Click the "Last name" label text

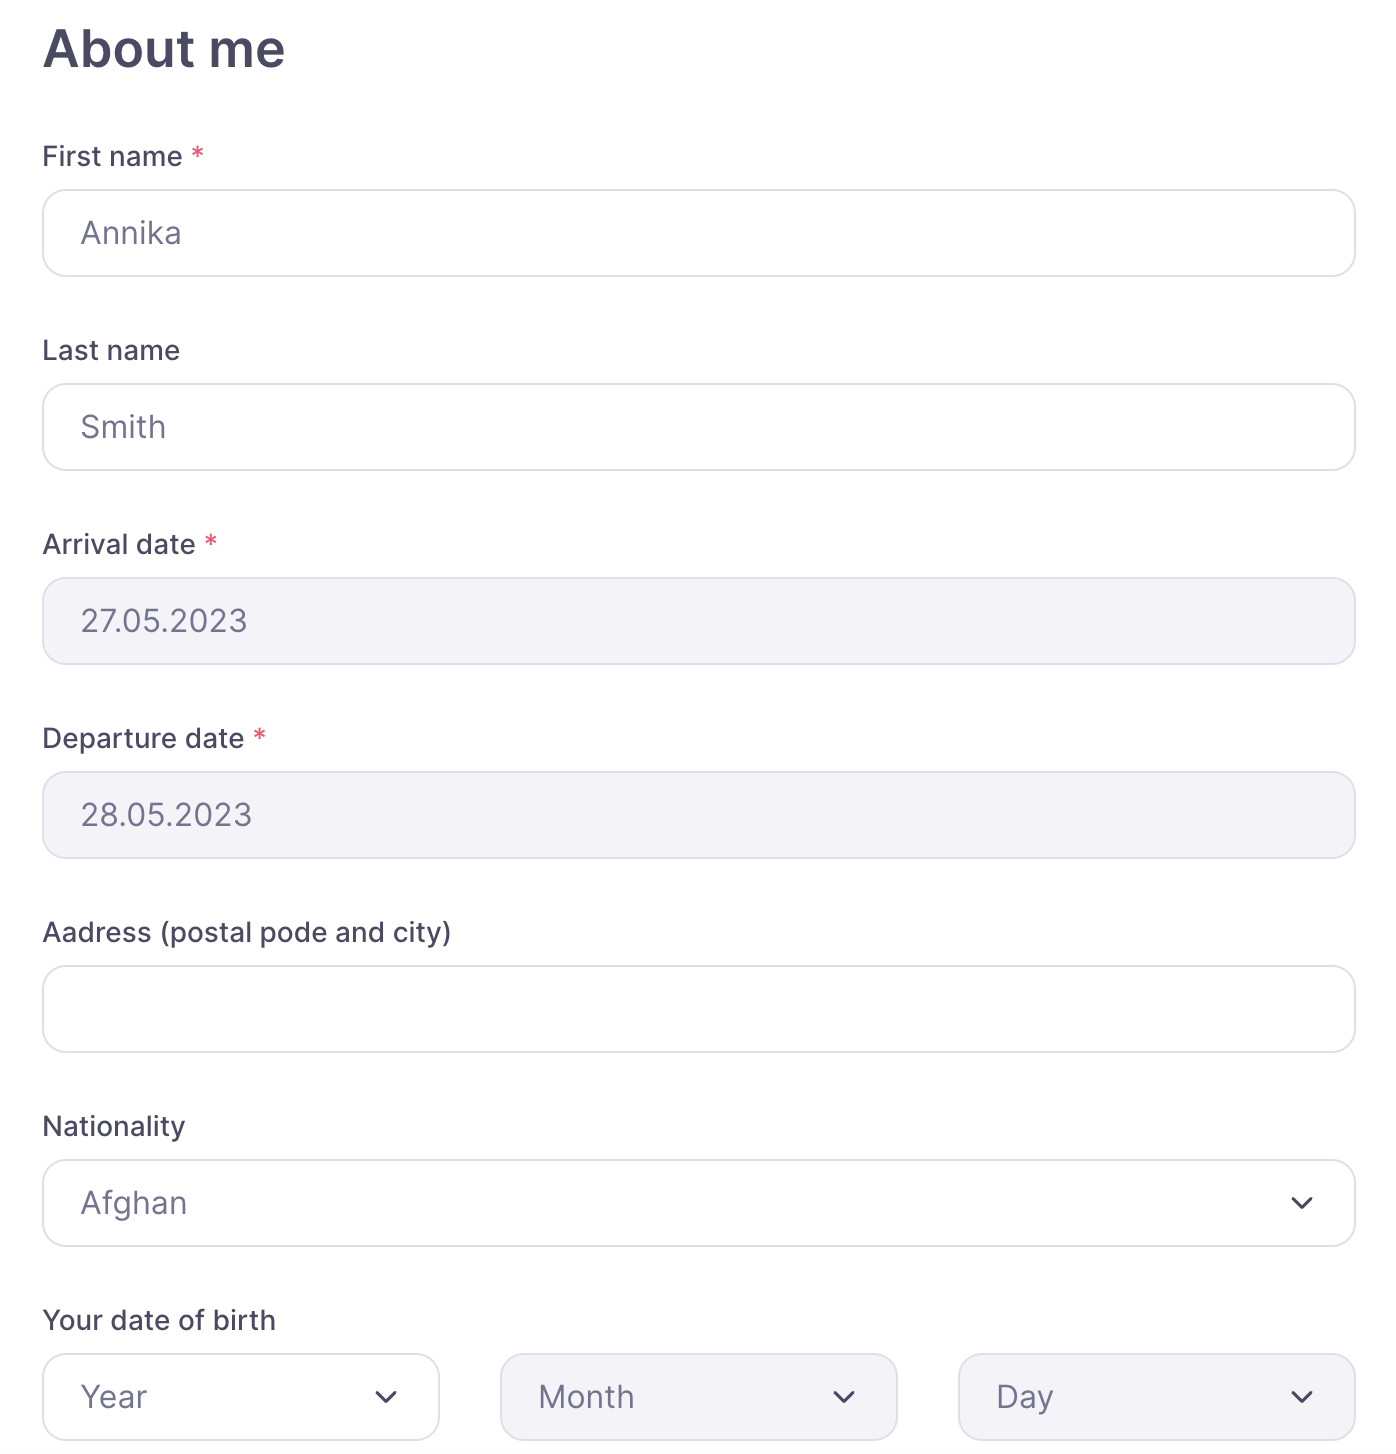pyautogui.click(x=111, y=351)
